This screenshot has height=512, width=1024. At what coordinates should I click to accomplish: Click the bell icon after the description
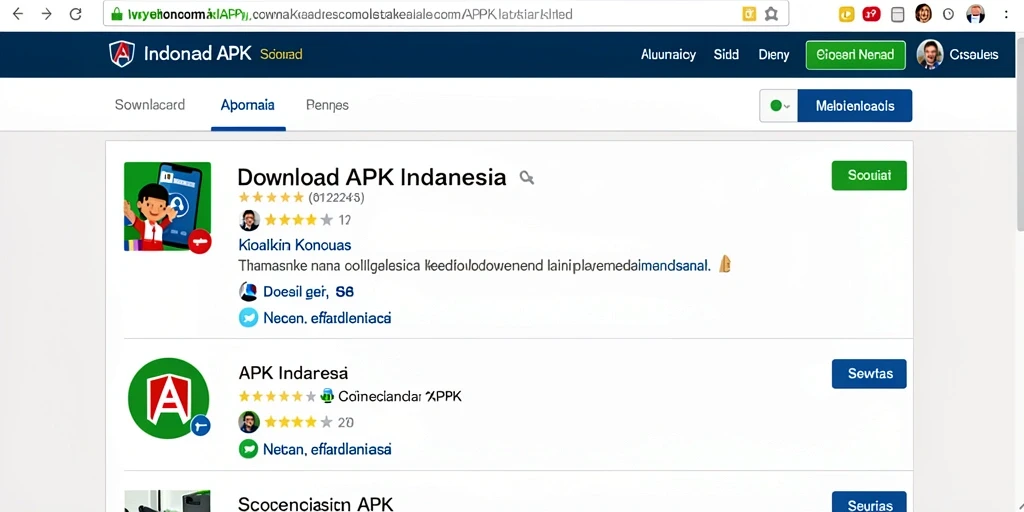click(x=724, y=264)
